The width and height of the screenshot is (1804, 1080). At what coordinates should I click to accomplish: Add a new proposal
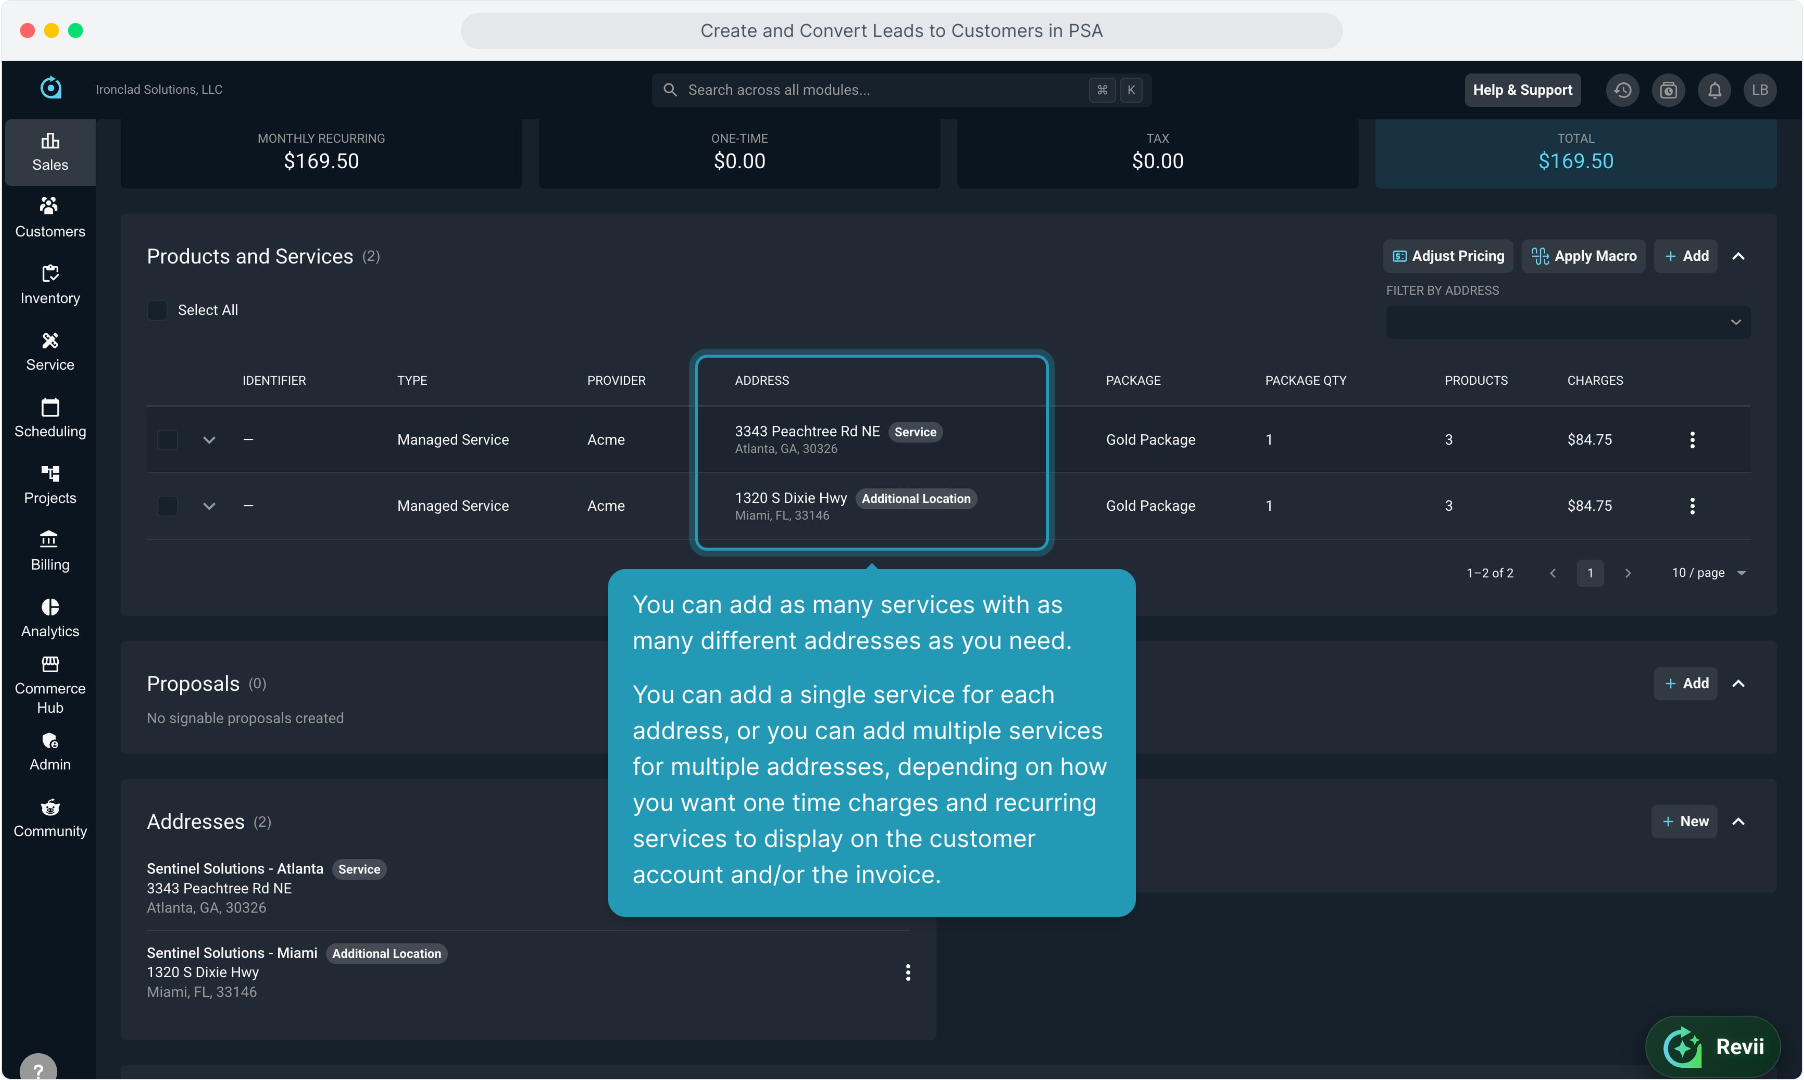click(x=1686, y=683)
